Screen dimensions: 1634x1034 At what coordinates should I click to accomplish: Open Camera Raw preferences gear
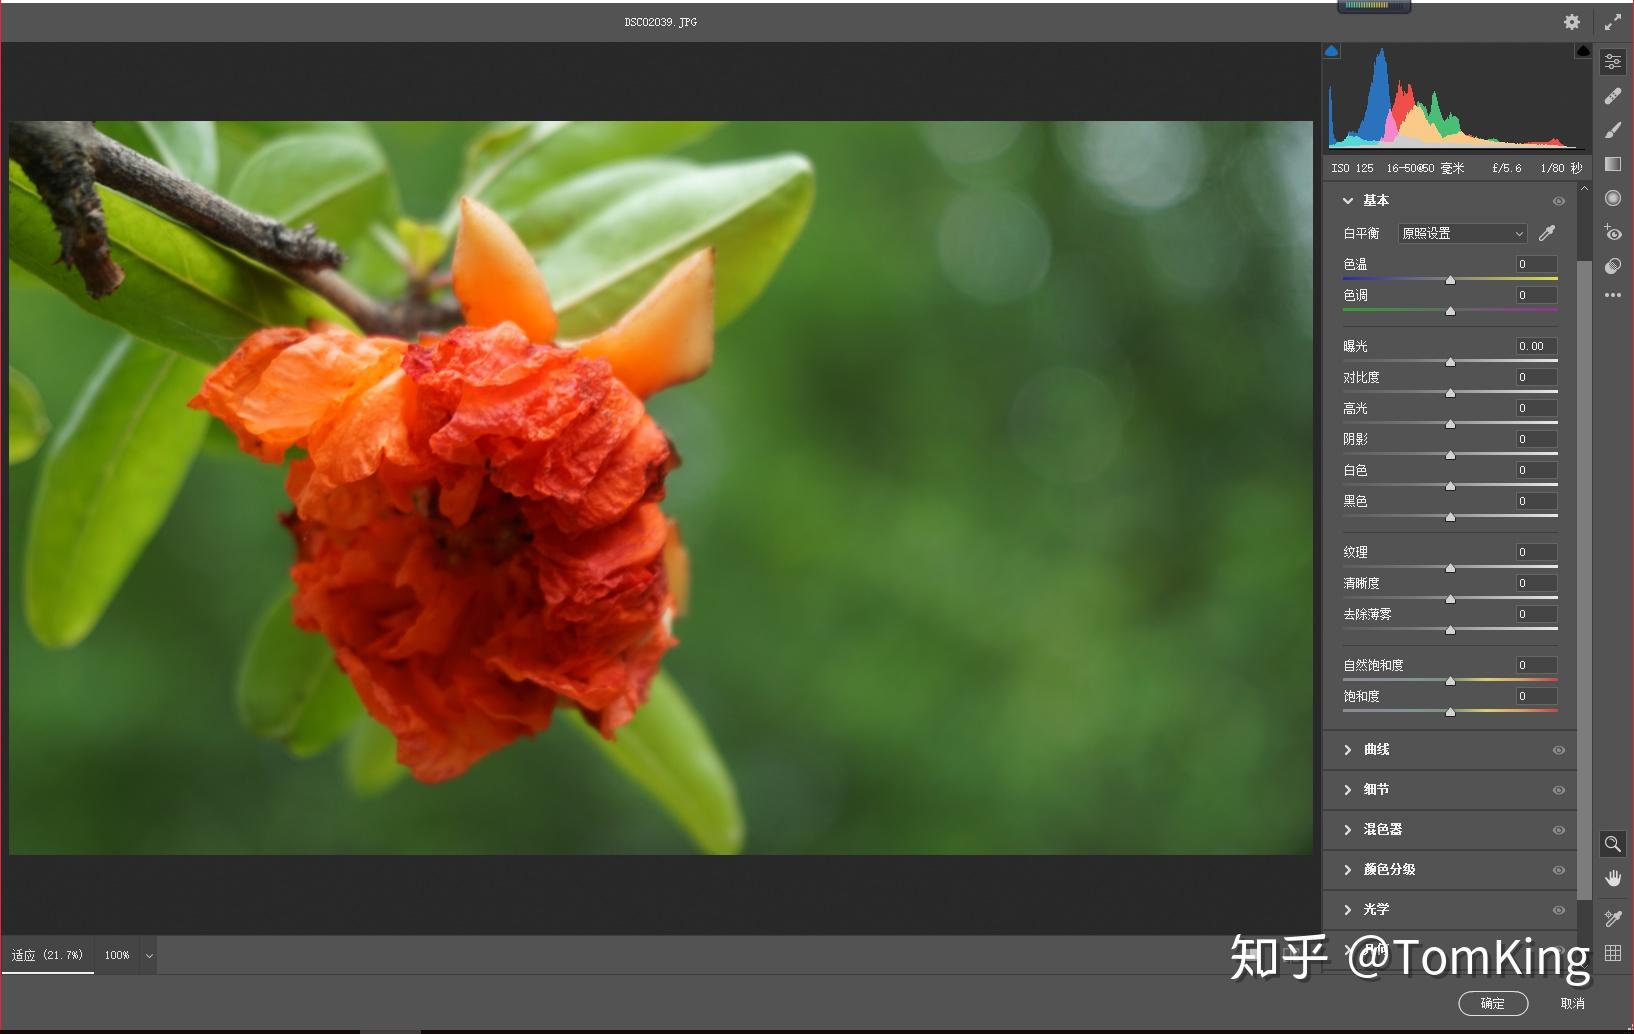[x=1571, y=21]
